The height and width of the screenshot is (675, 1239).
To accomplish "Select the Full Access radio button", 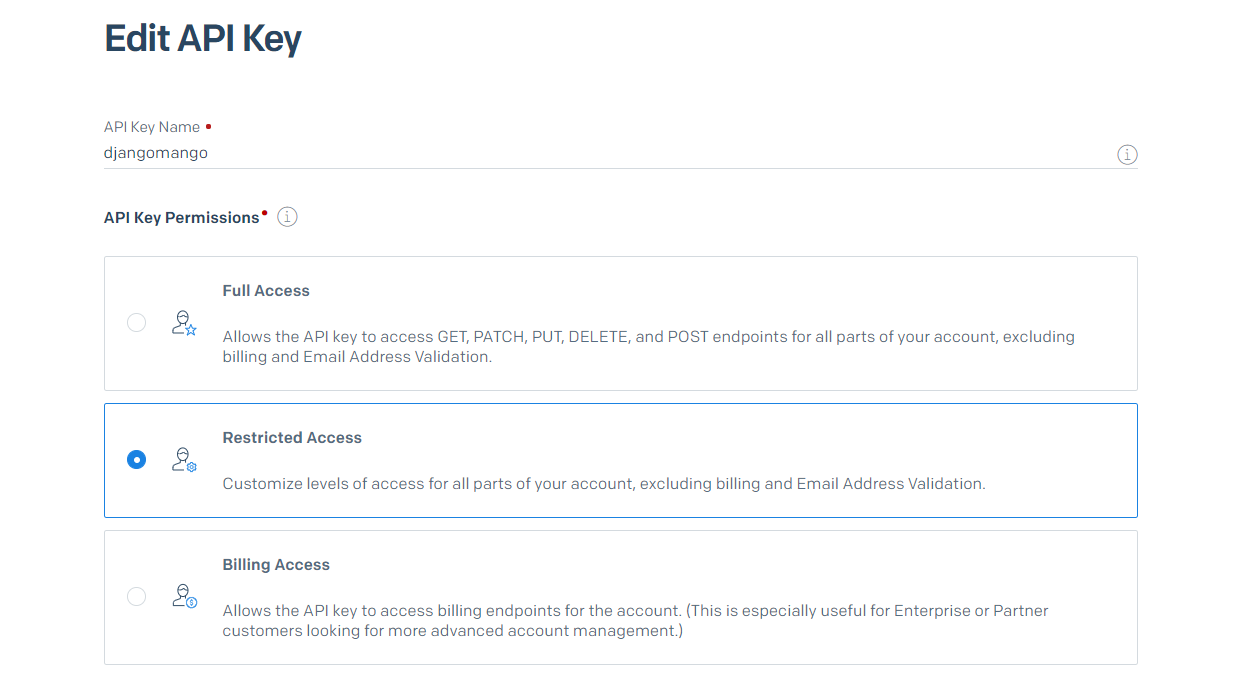I will tap(136, 323).
